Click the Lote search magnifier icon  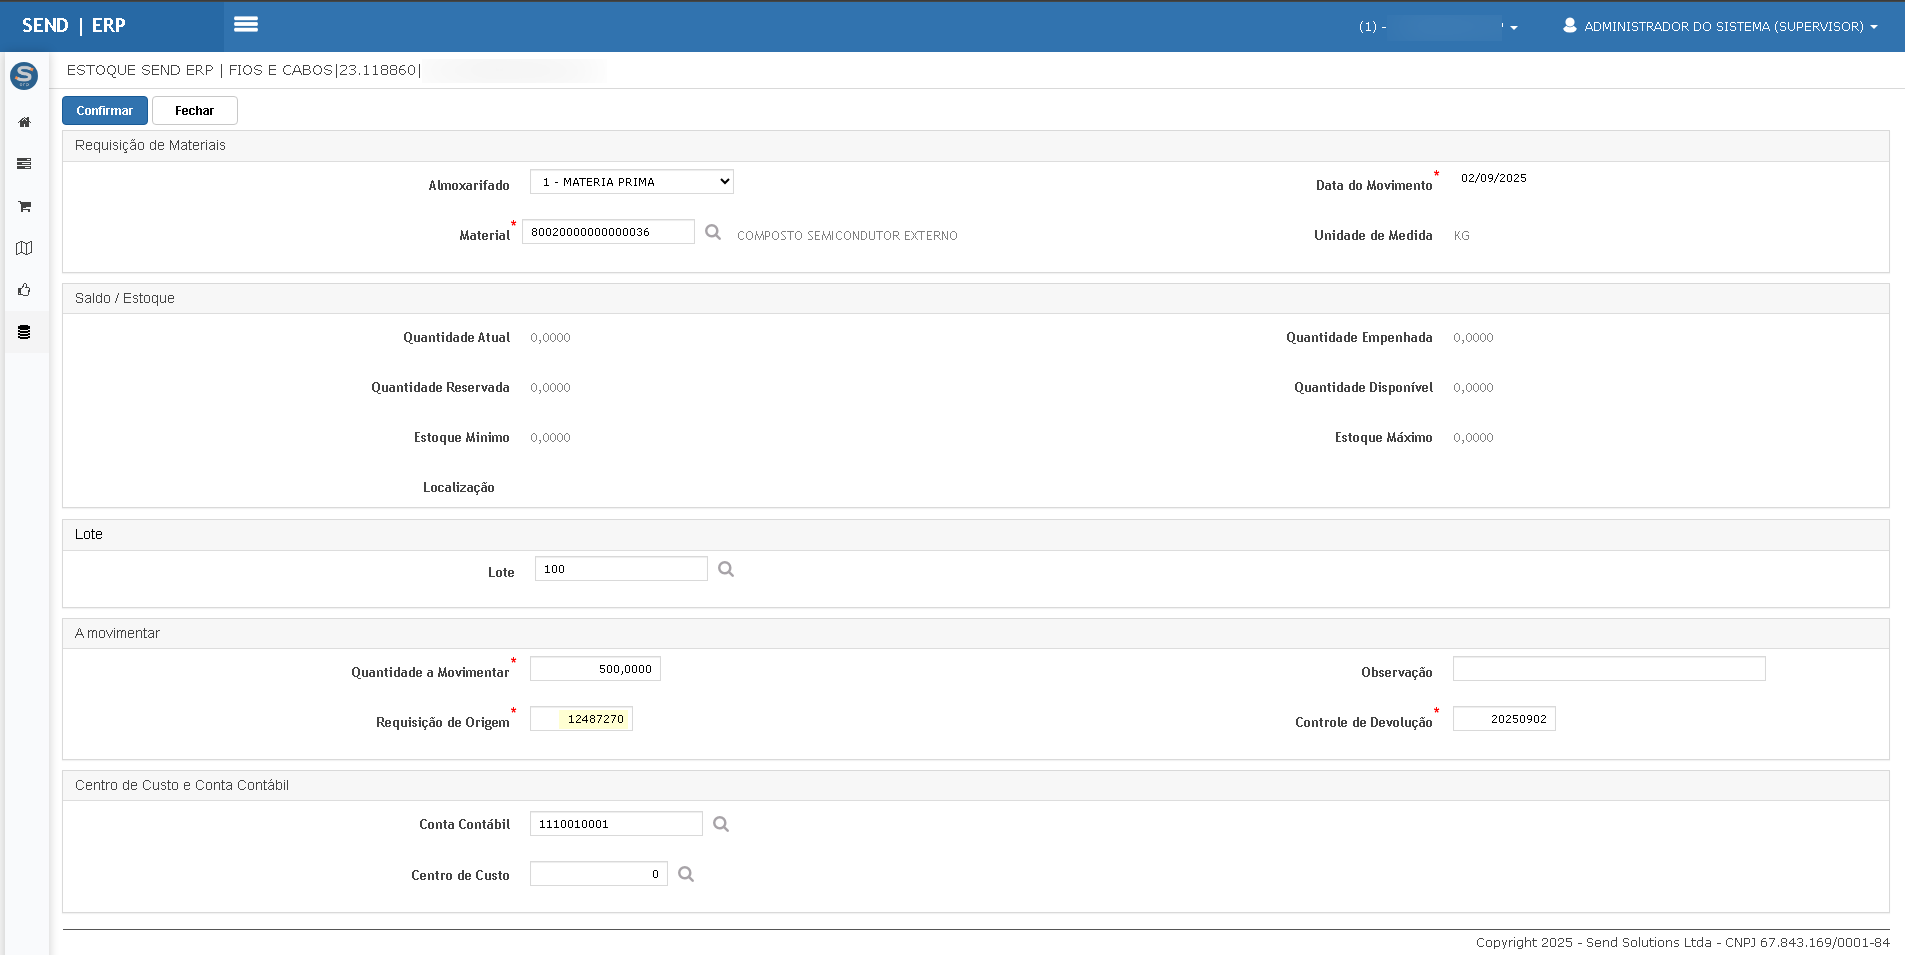click(726, 569)
